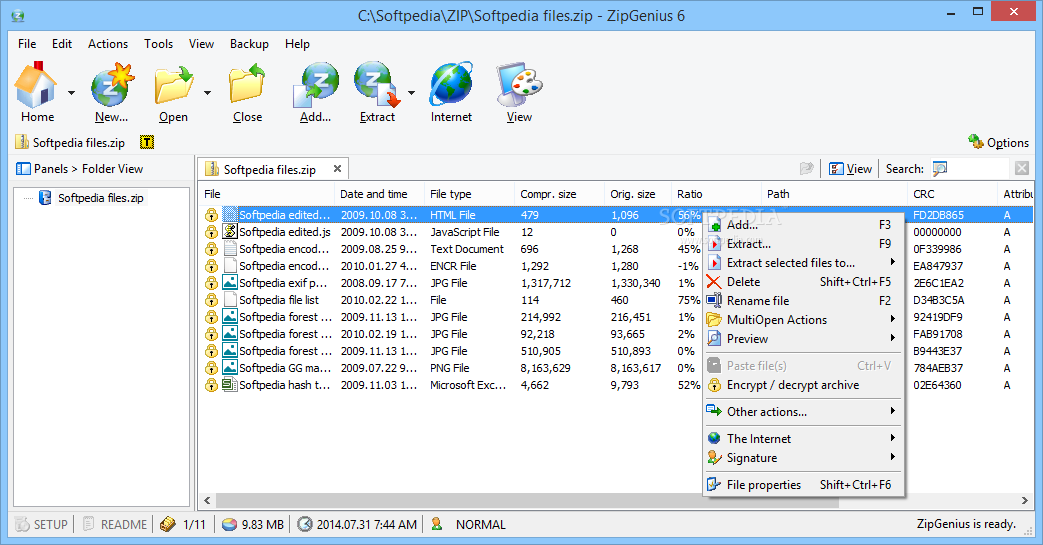Choose Delete from context menu
The width and height of the screenshot is (1043, 545).
tap(802, 281)
